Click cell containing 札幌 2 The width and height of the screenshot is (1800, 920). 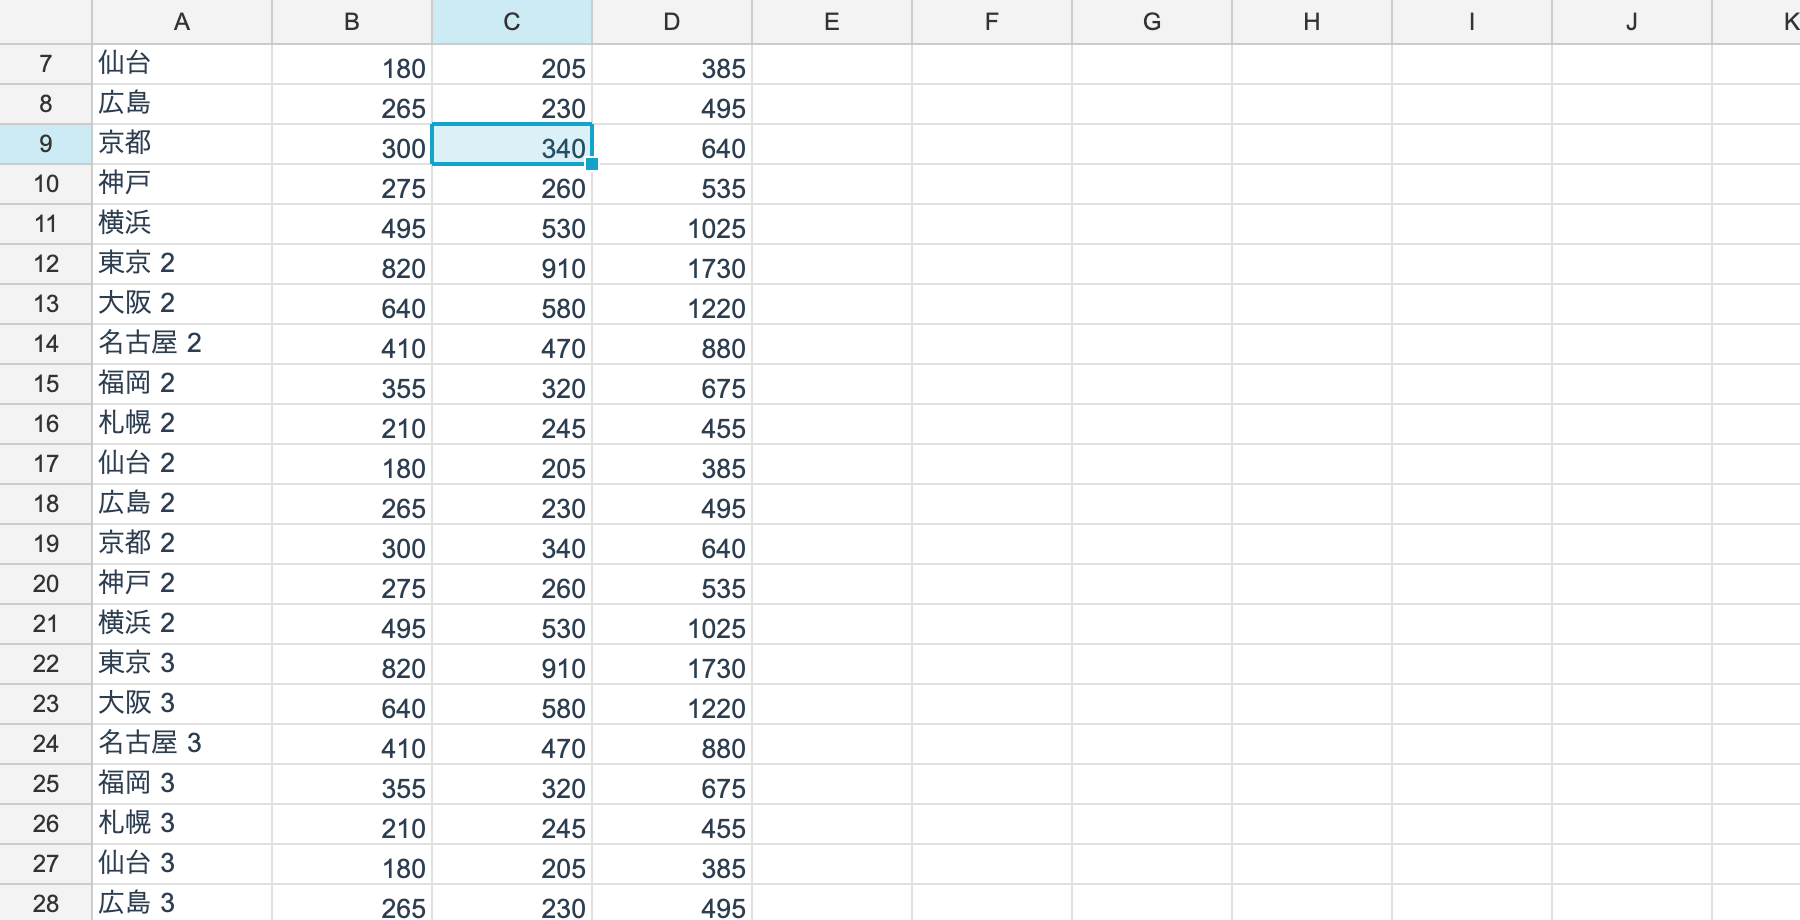(x=182, y=424)
